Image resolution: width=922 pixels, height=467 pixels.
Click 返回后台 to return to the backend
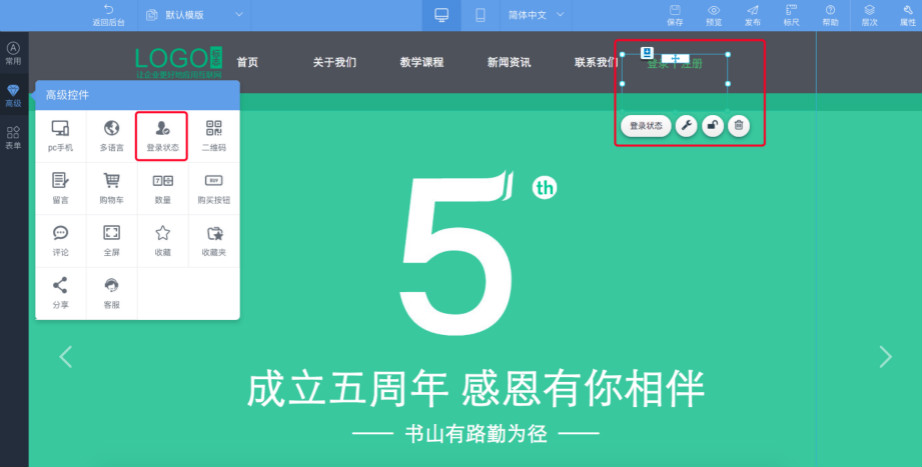[x=108, y=14]
